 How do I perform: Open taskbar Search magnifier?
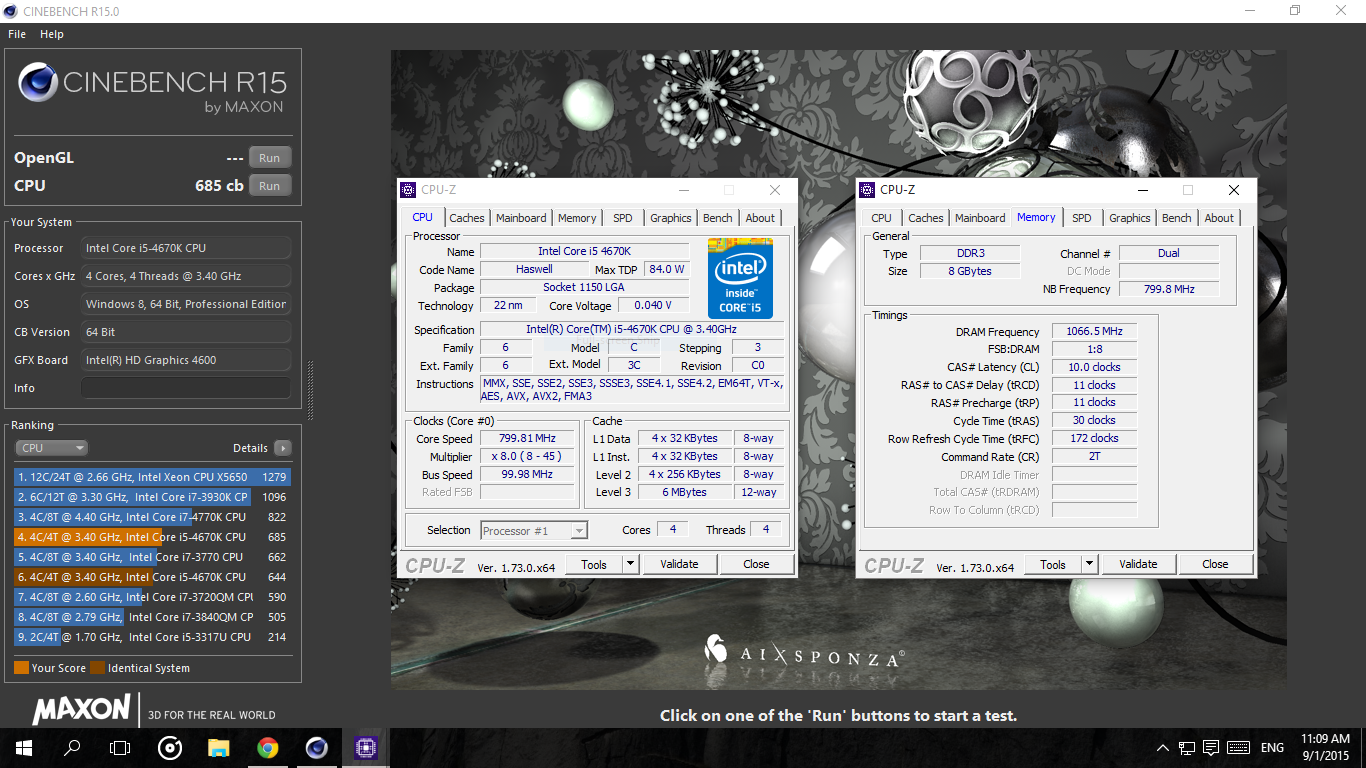coord(72,748)
